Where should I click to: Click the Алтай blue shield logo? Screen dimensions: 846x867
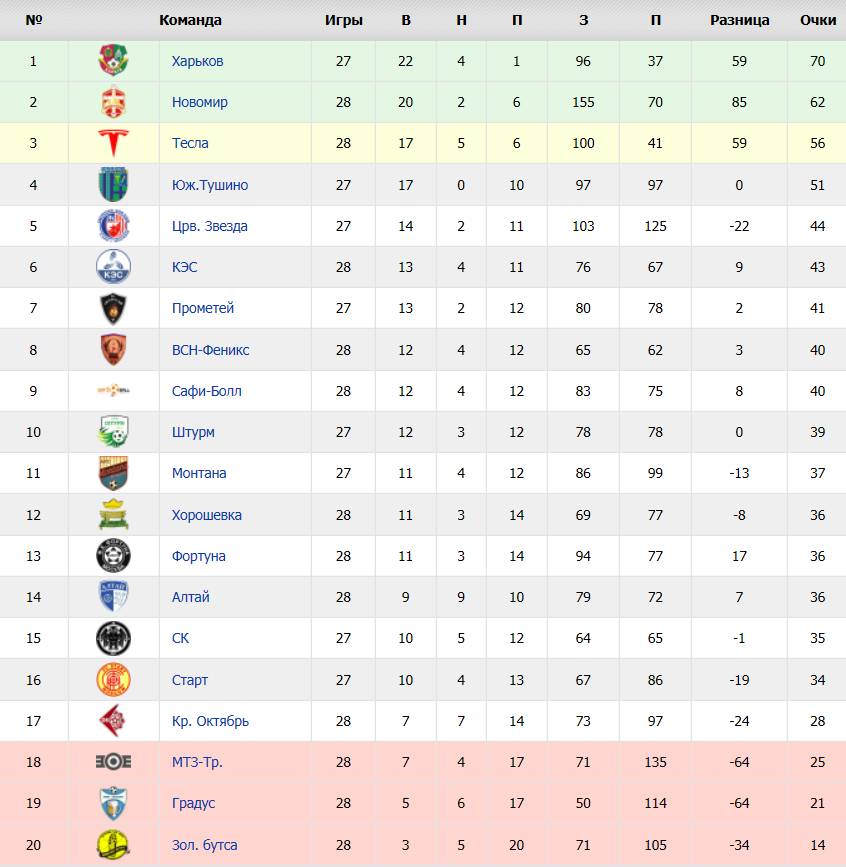pos(113,597)
